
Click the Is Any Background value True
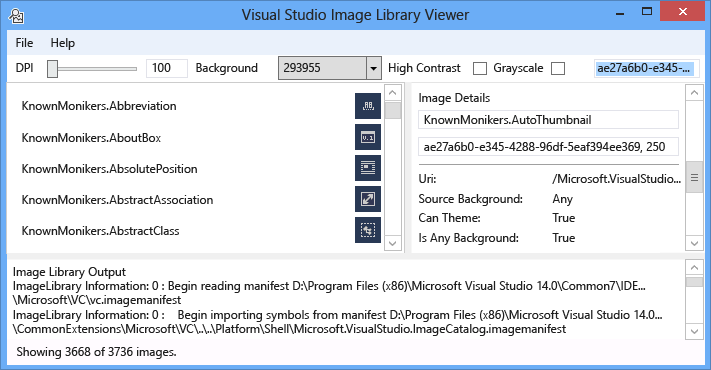pyautogui.click(x=564, y=238)
